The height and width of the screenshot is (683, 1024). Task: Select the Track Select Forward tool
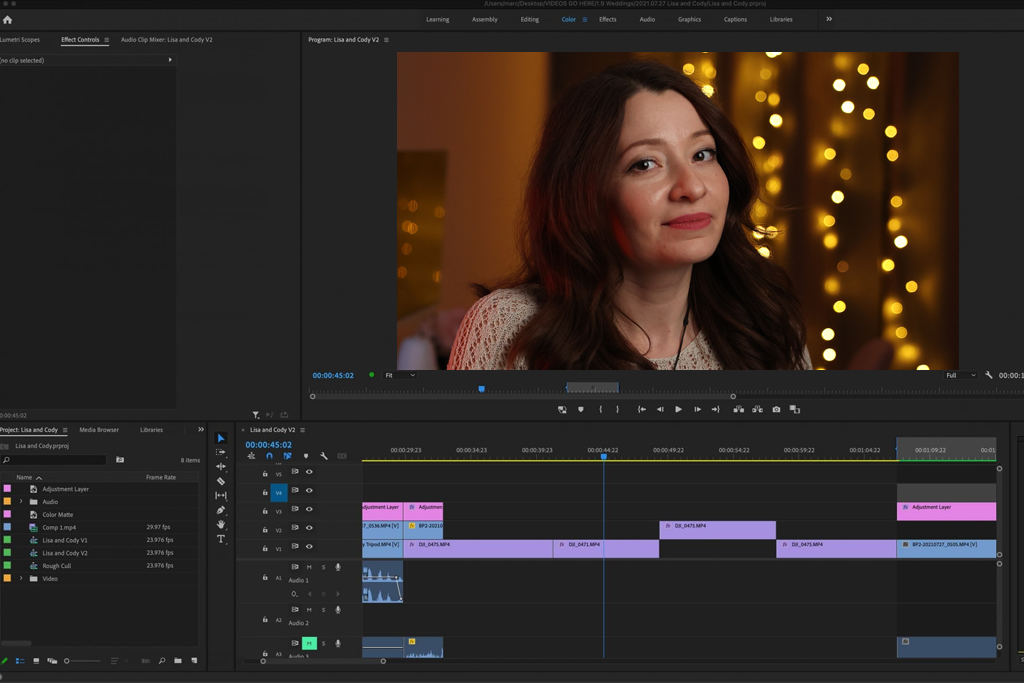point(221,452)
